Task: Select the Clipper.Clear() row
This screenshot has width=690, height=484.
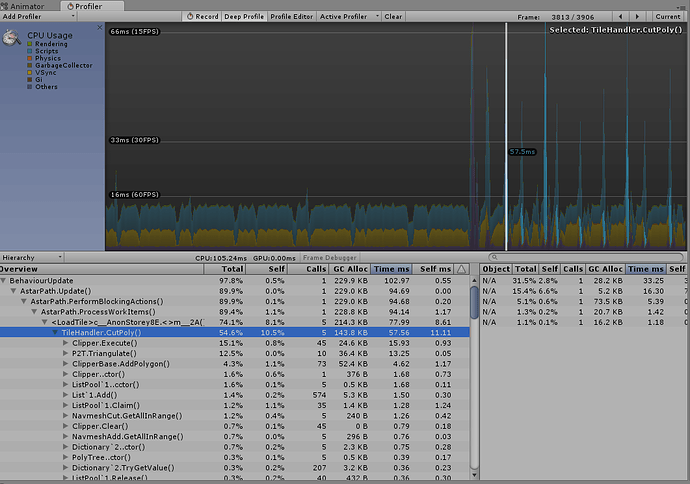Action: click(235, 426)
